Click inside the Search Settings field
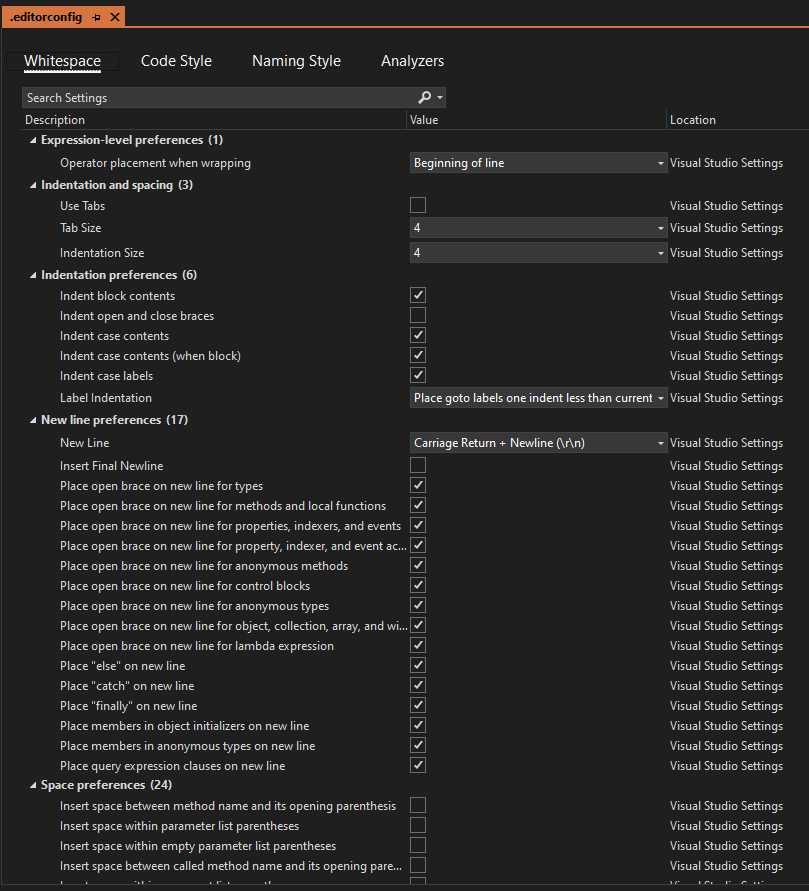 pos(200,97)
